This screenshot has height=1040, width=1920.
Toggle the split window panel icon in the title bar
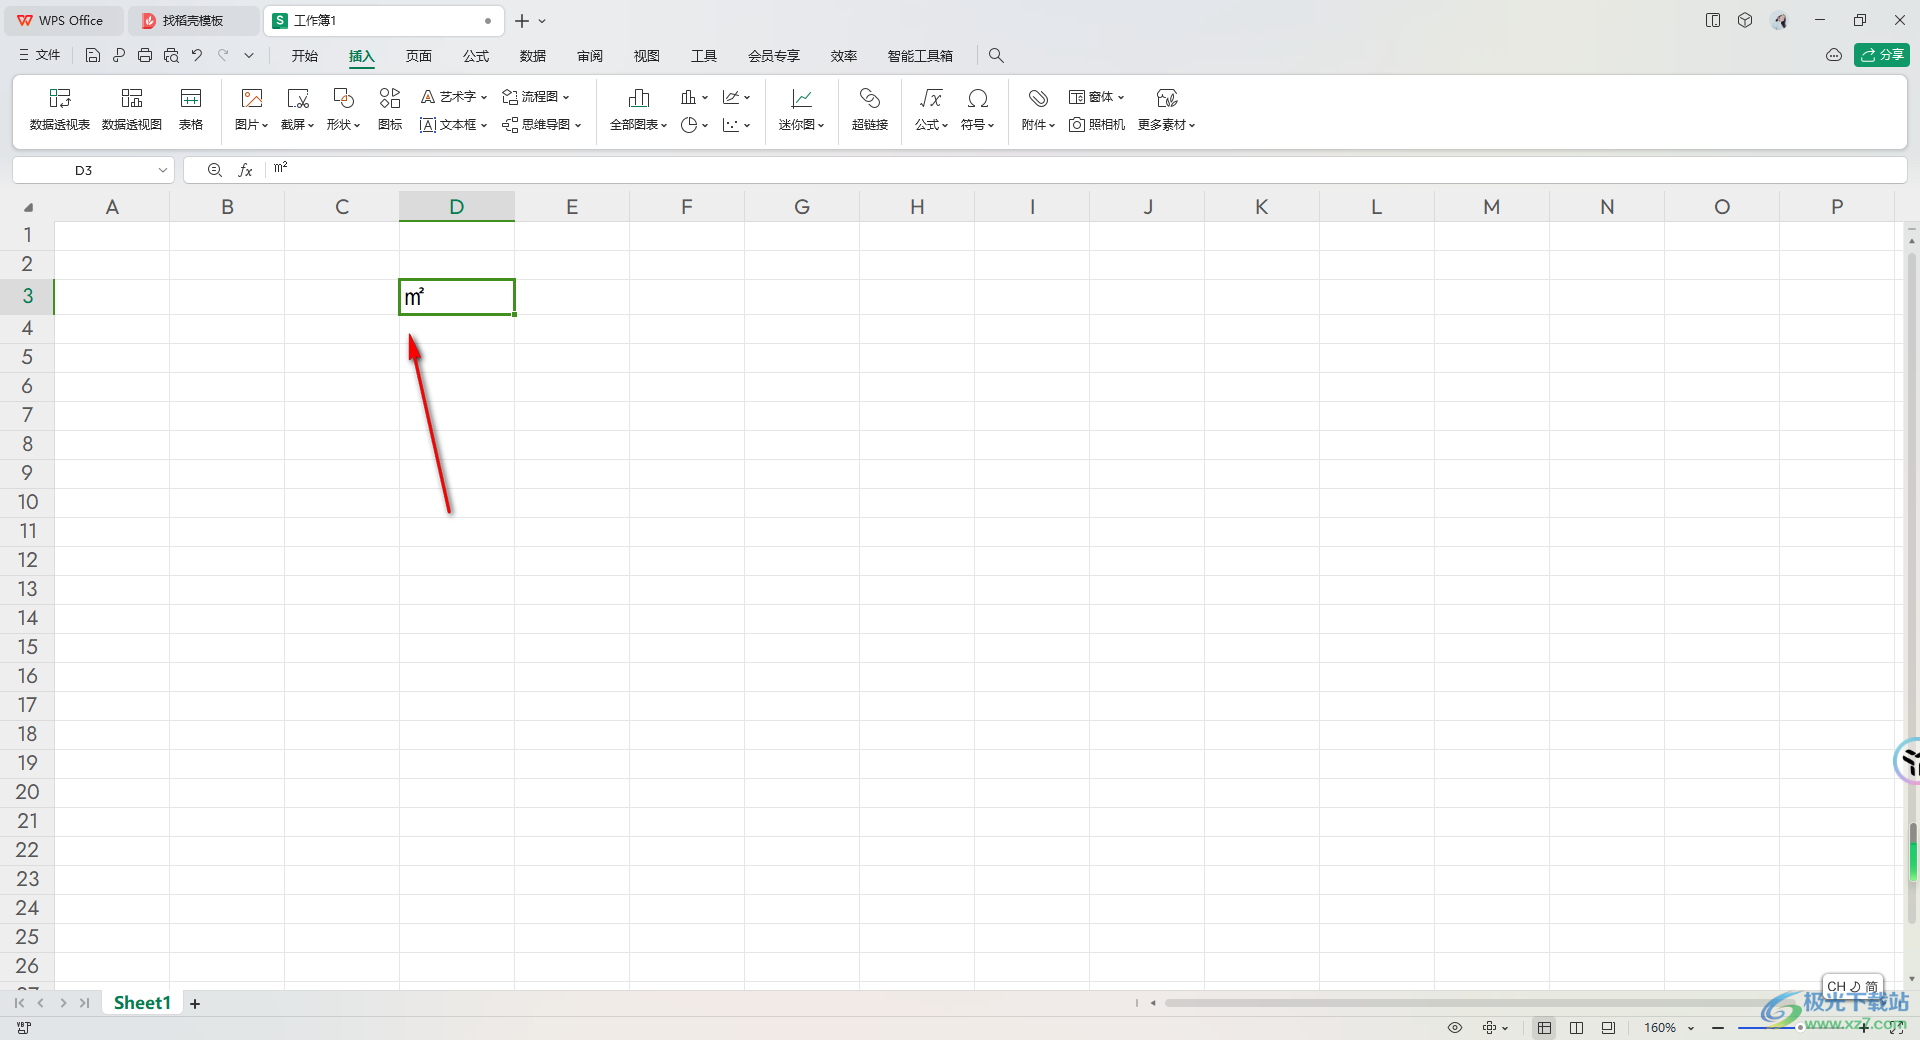(1713, 20)
